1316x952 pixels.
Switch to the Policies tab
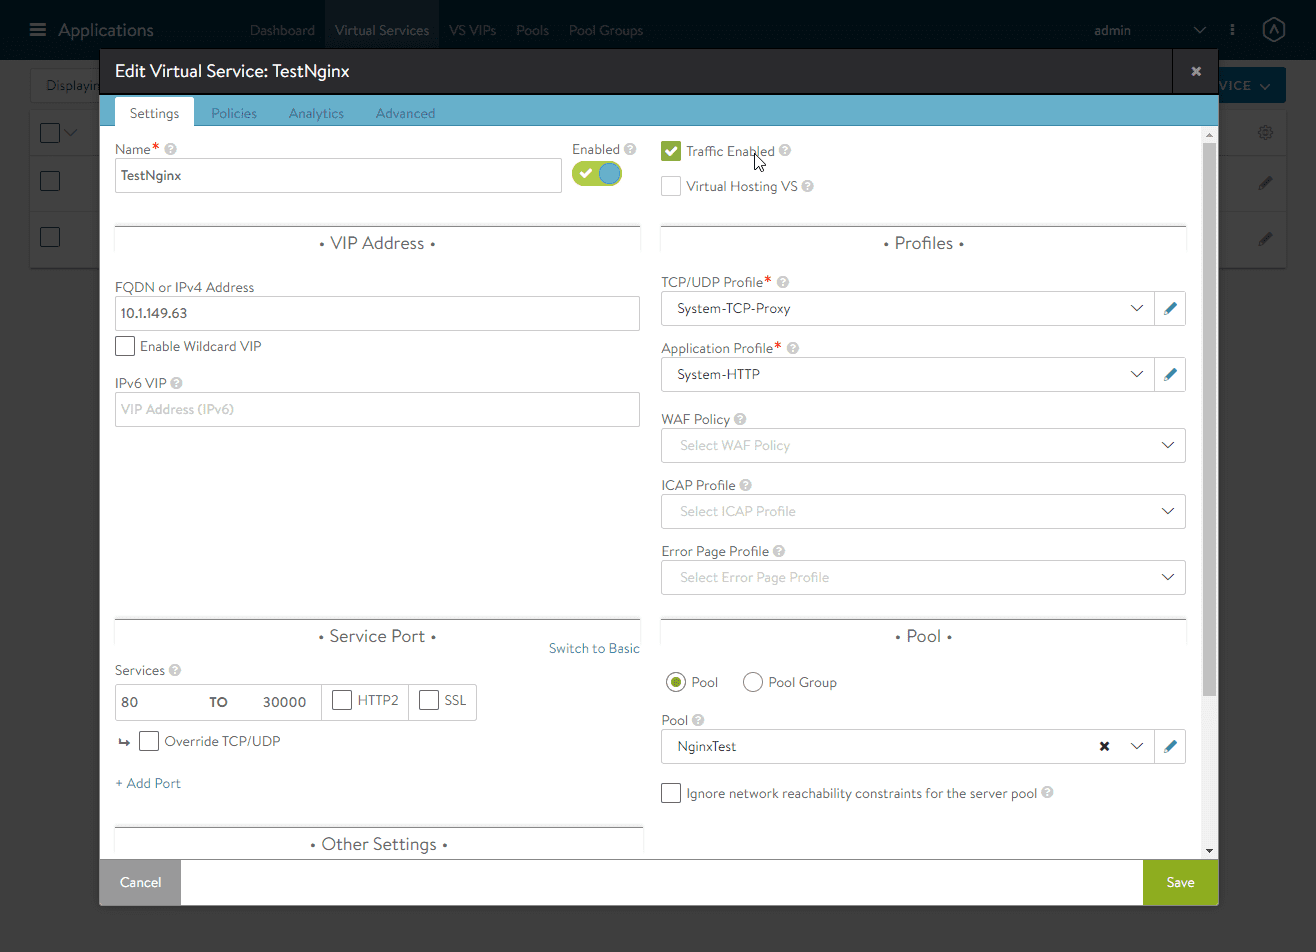tap(234, 113)
